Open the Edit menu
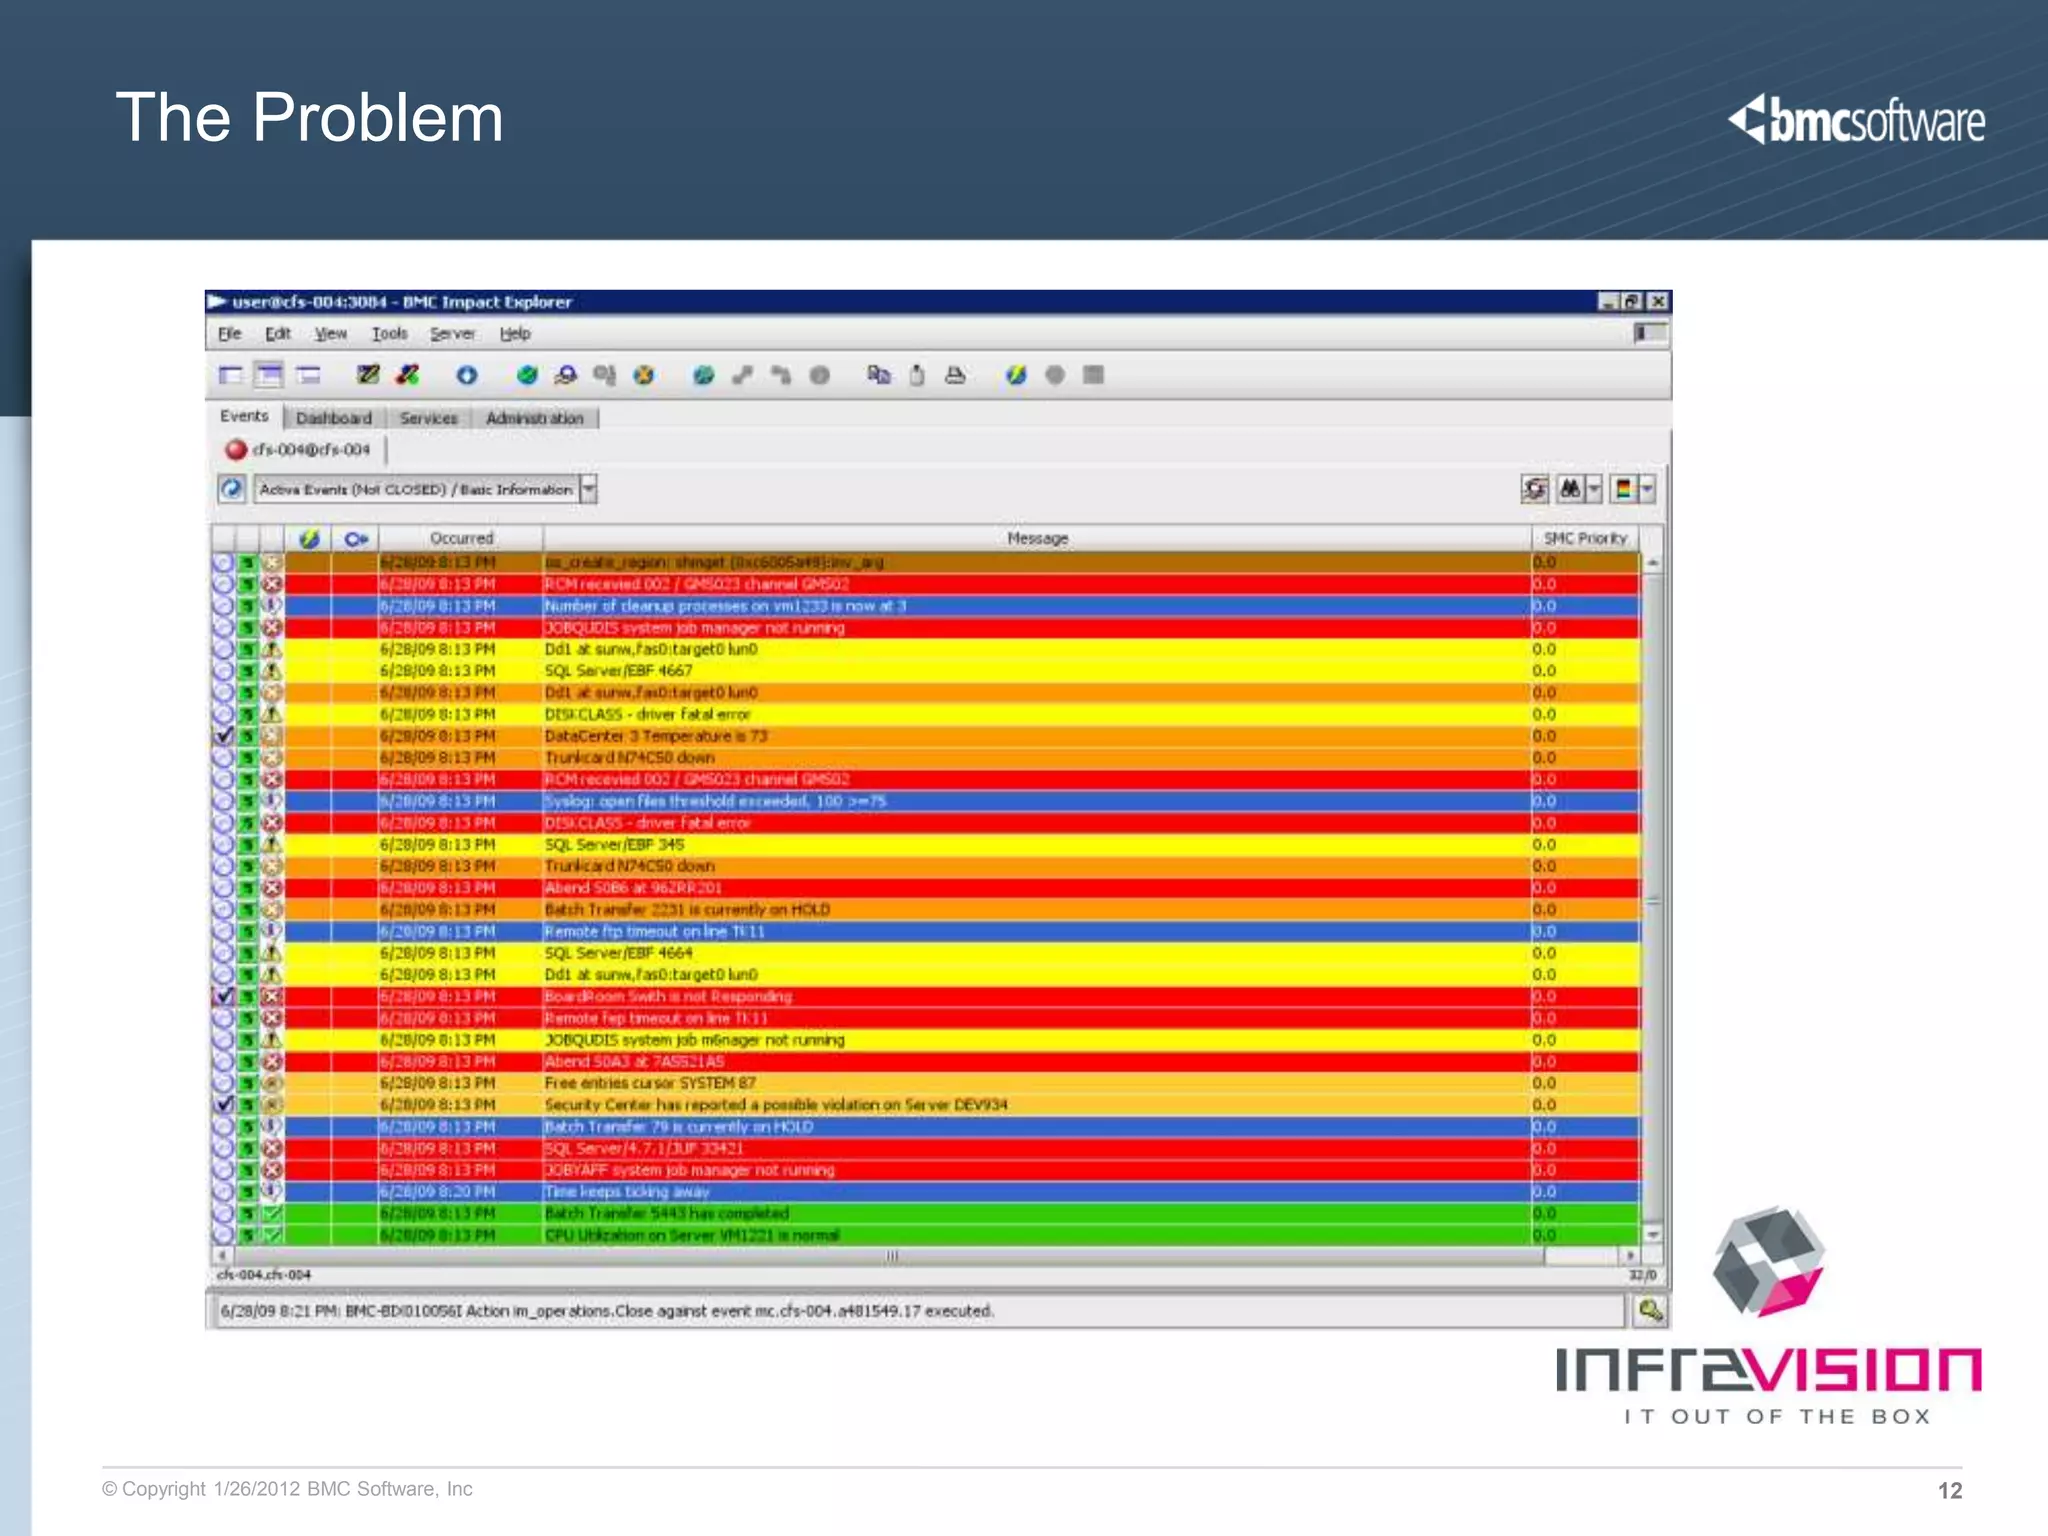 coord(278,333)
